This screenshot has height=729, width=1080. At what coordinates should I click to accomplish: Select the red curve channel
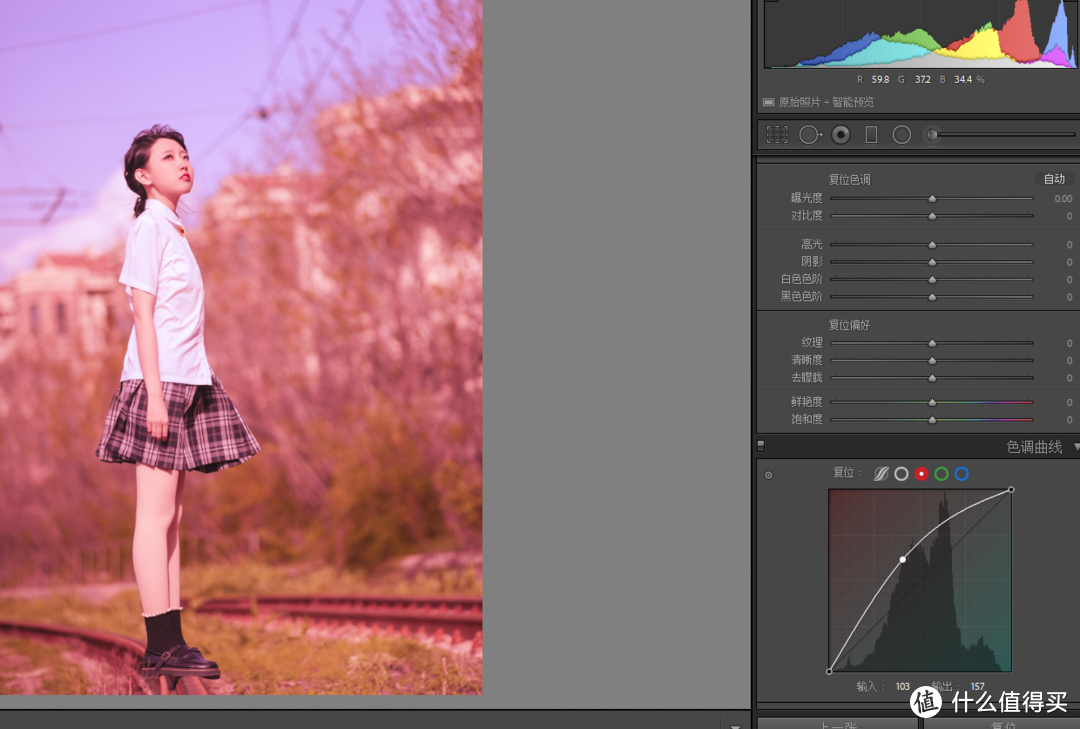(922, 474)
